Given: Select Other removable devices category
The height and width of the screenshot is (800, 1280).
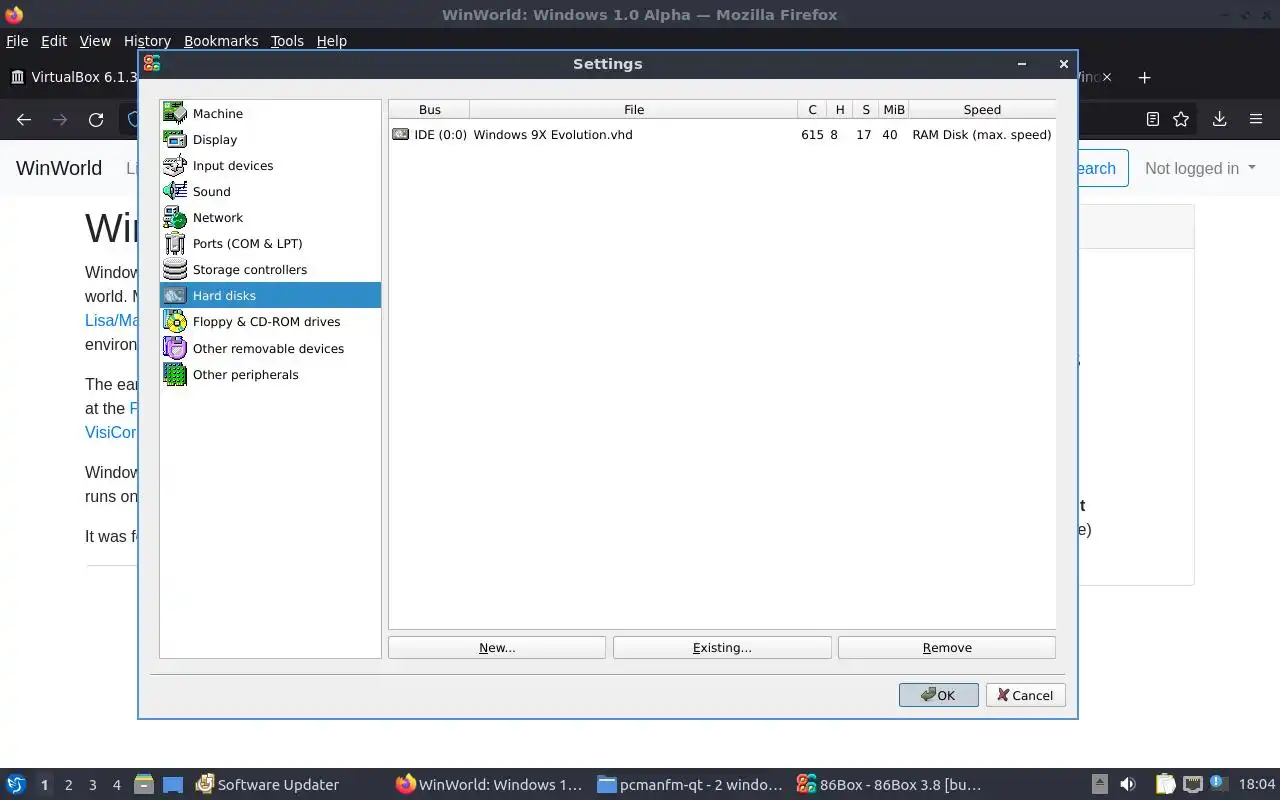Looking at the screenshot, I should pyautogui.click(x=270, y=348).
